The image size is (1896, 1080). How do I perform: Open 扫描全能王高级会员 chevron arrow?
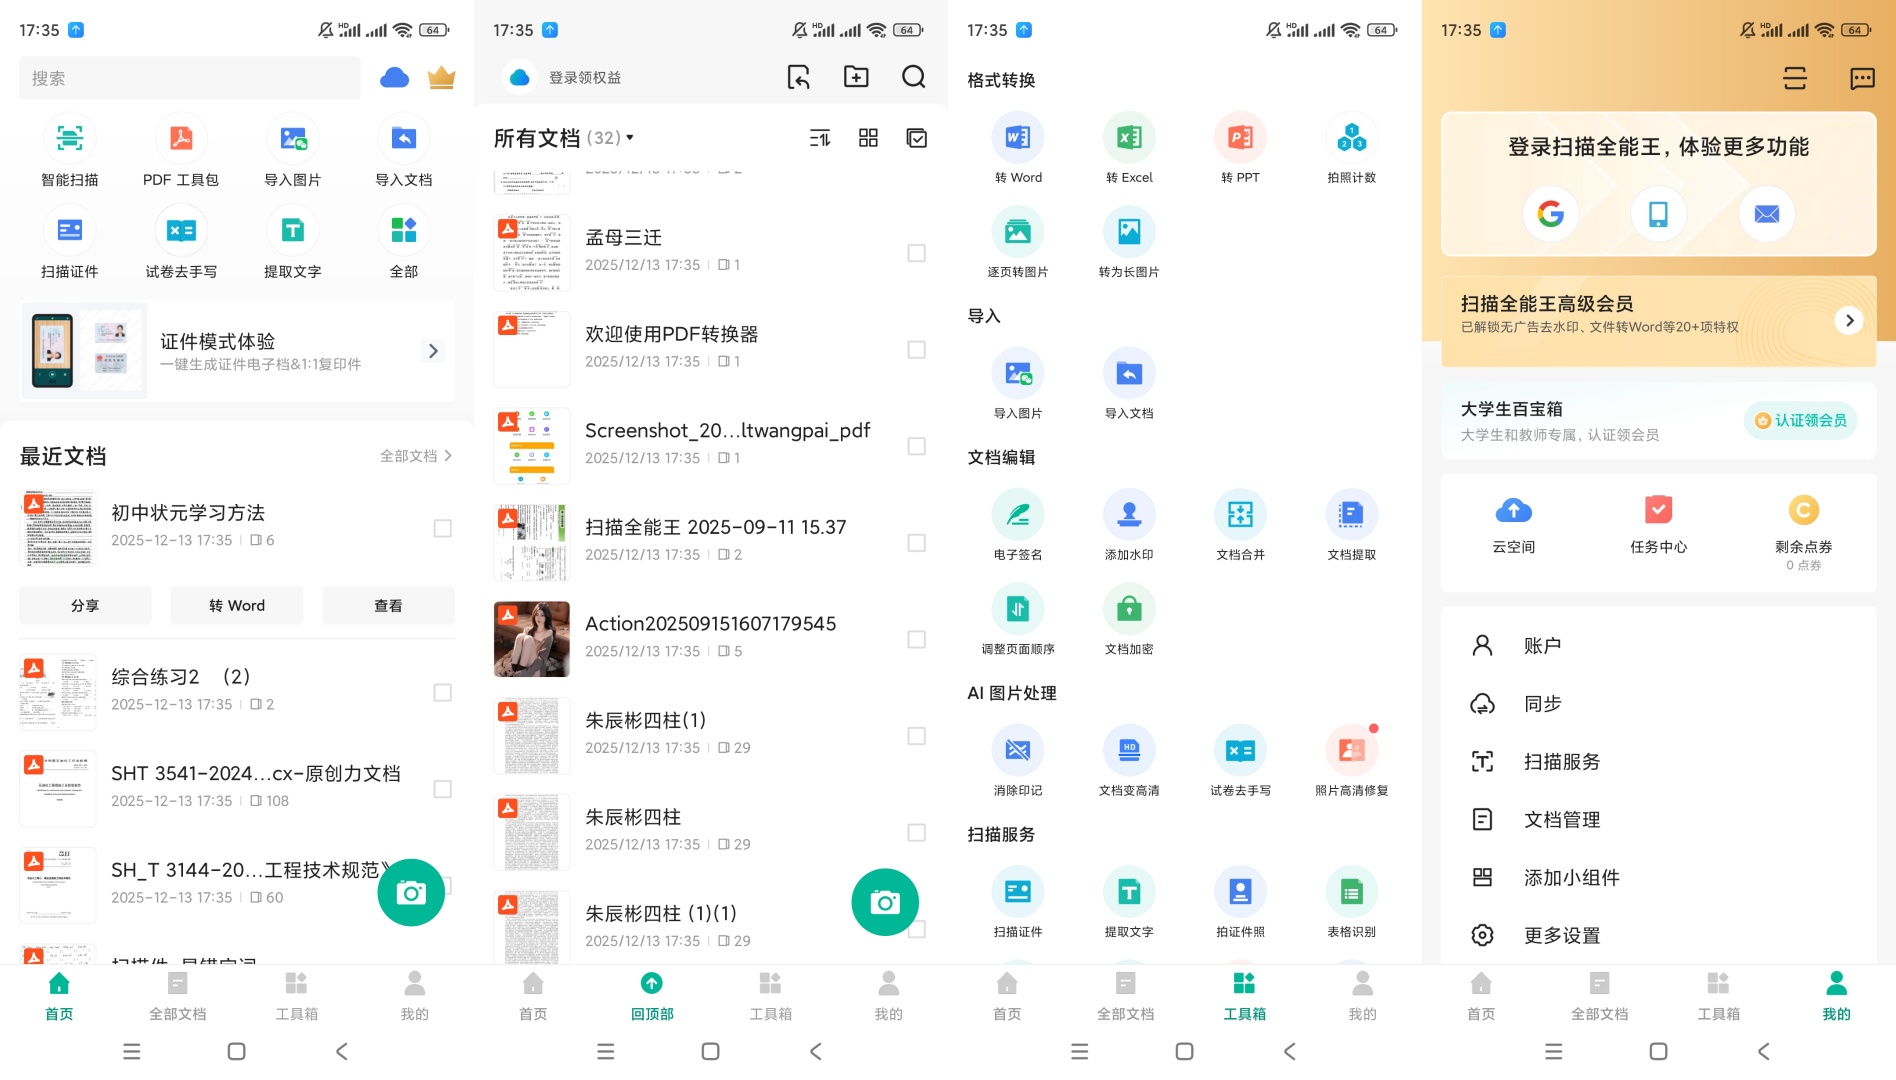[1849, 320]
